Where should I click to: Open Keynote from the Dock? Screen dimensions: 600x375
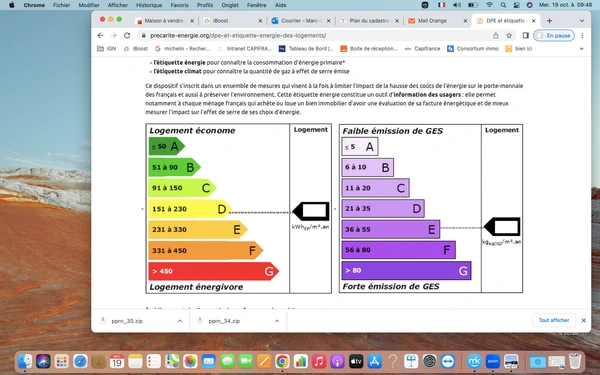411,361
